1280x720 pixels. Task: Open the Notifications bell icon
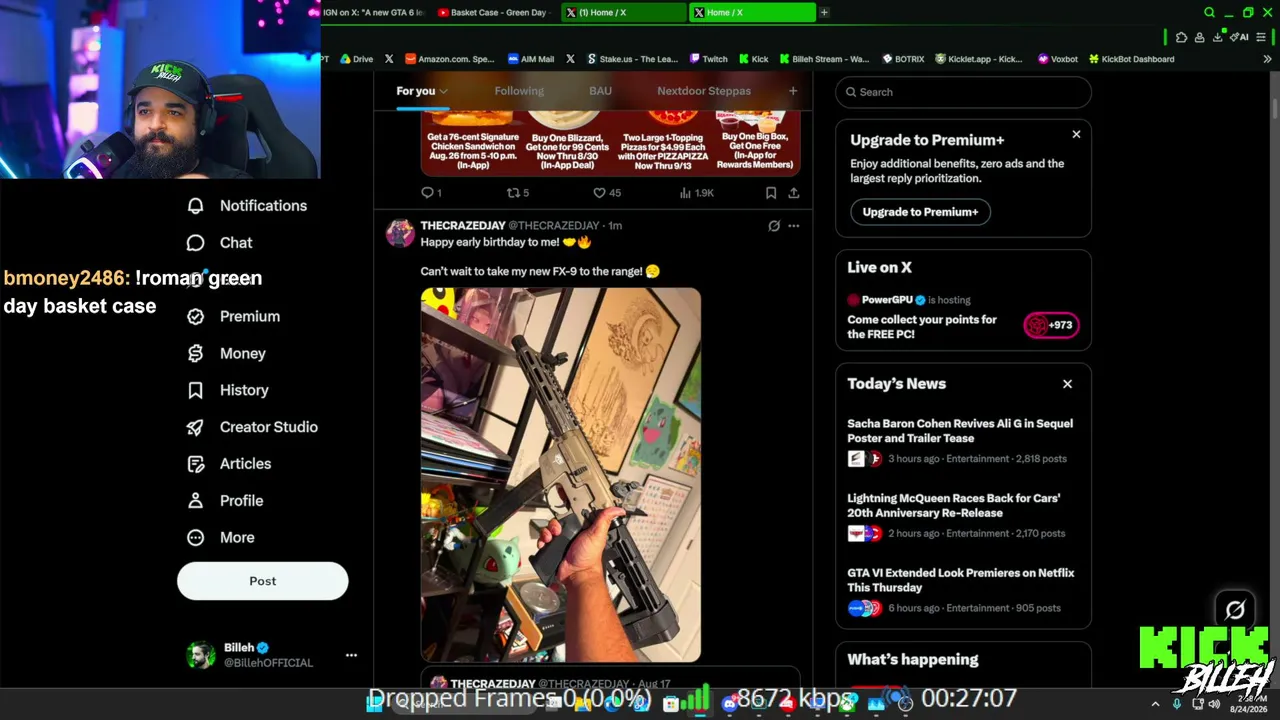tap(196, 206)
